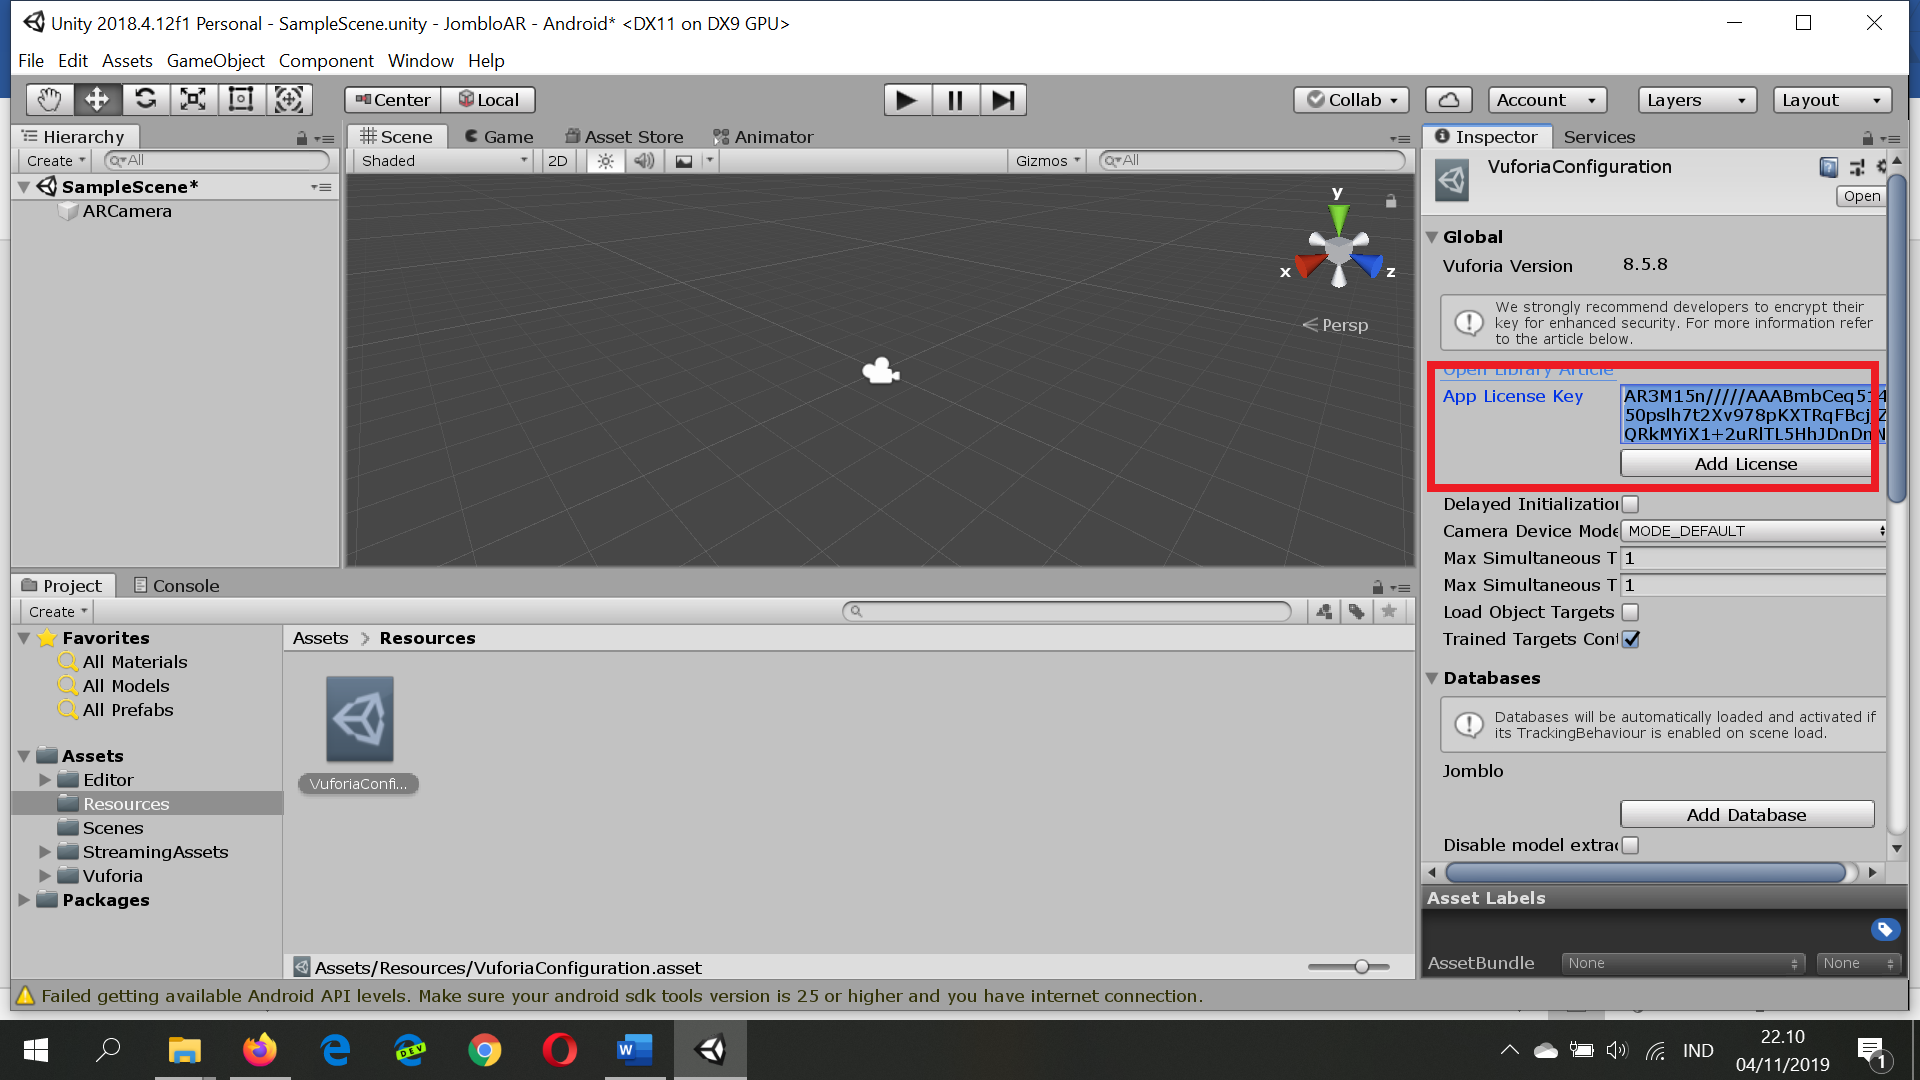Expand the StreamingAssets folder arrow

[x=45, y=852]
